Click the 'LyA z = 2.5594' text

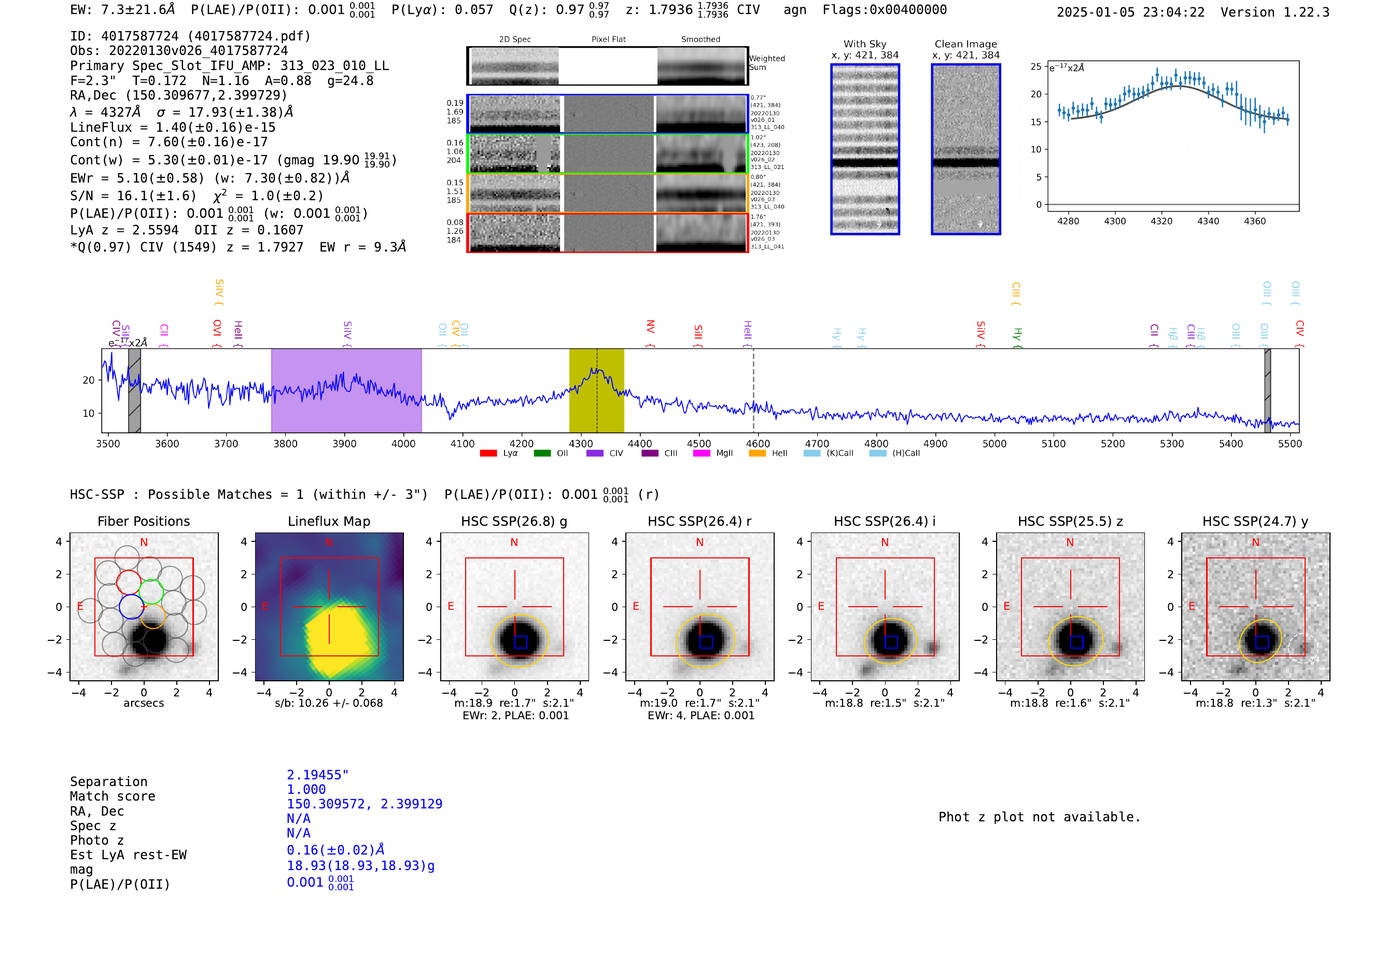click(x=124, y=230)
